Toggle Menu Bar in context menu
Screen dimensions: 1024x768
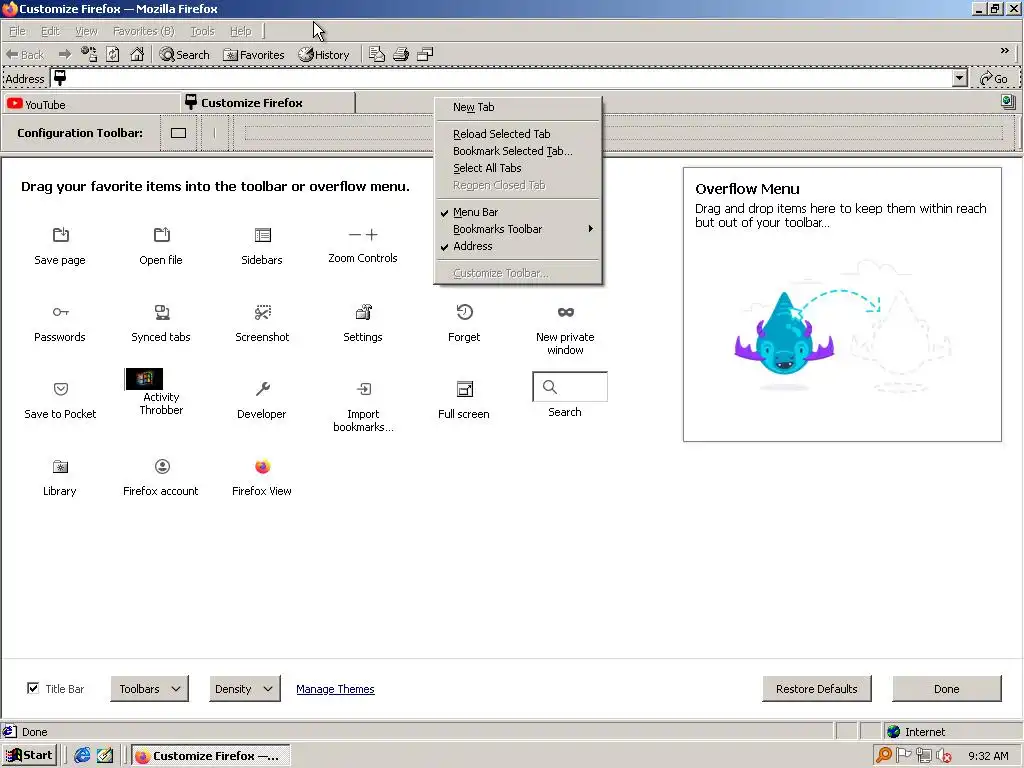[x=518, y=212]
